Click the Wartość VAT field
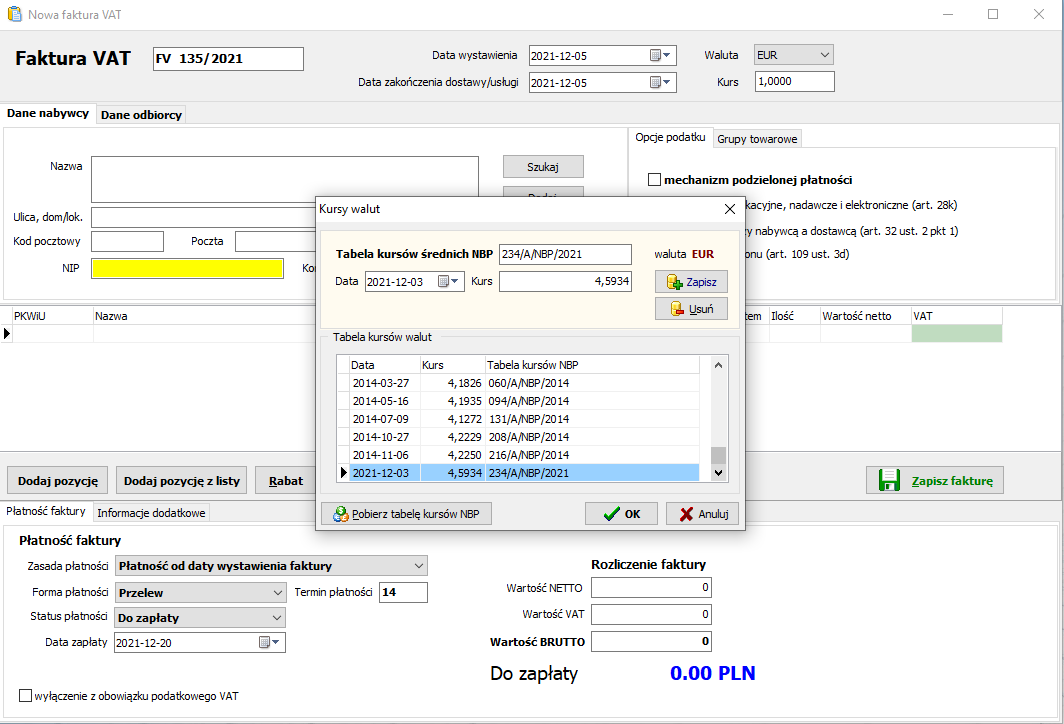Screen dimensions: 1064x724 pos(651,614)
